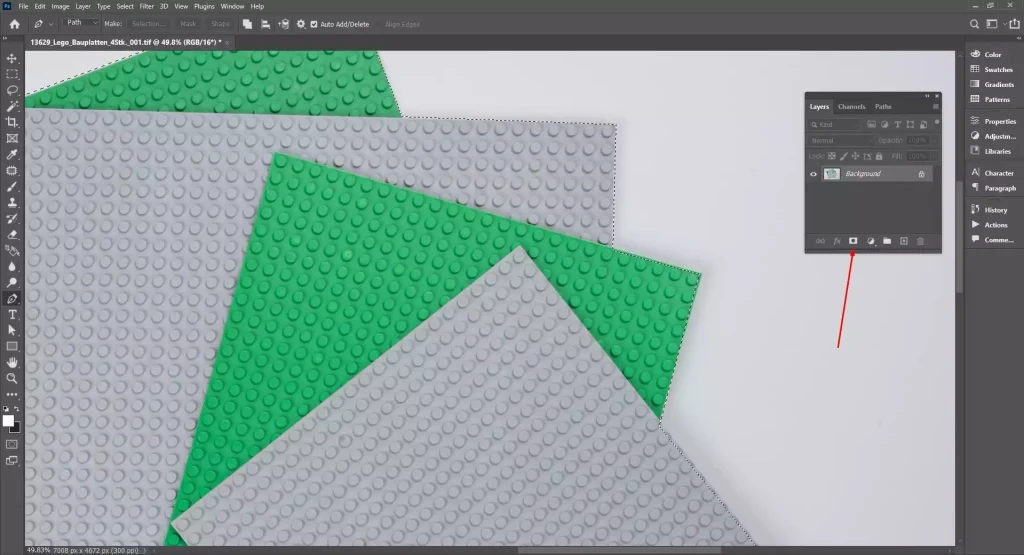Select the Rectangular Marquee tool

click(x=12, y=74)
